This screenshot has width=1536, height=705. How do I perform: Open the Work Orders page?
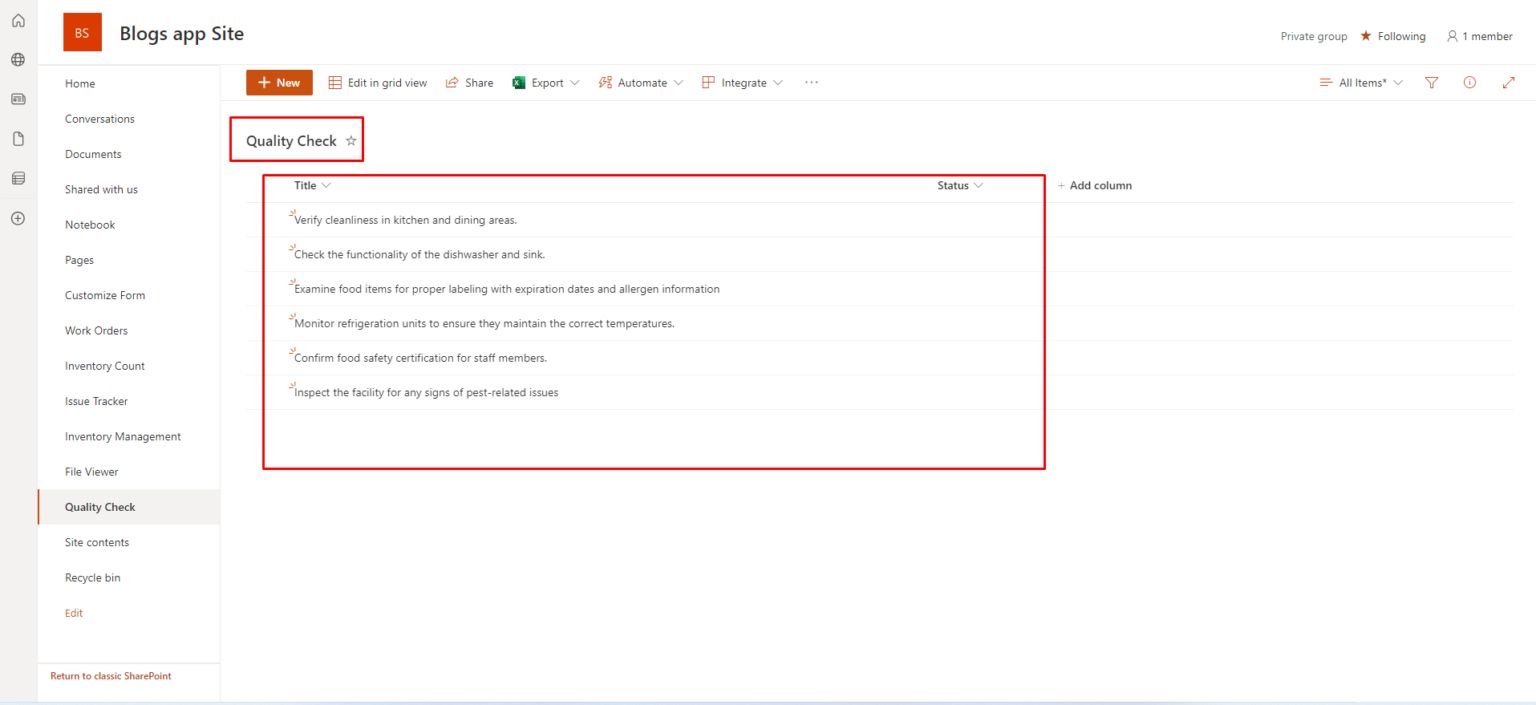[x=96, y=330]
